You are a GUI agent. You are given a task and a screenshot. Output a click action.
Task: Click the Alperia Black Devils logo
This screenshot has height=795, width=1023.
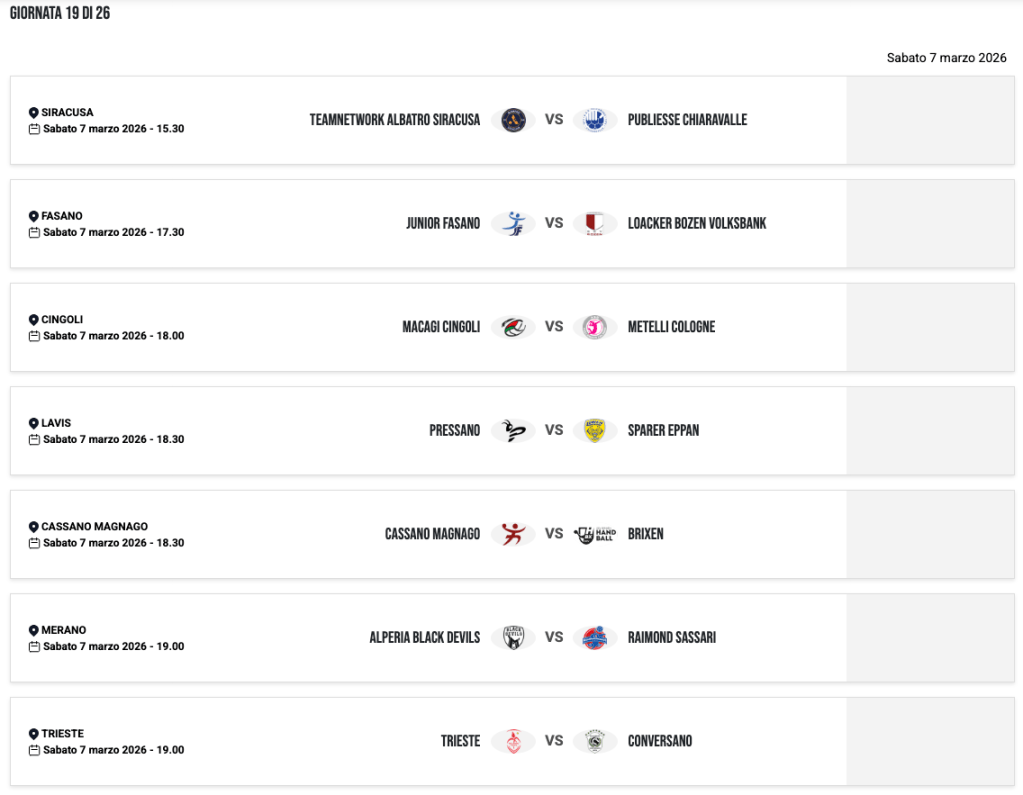[513, 637]
